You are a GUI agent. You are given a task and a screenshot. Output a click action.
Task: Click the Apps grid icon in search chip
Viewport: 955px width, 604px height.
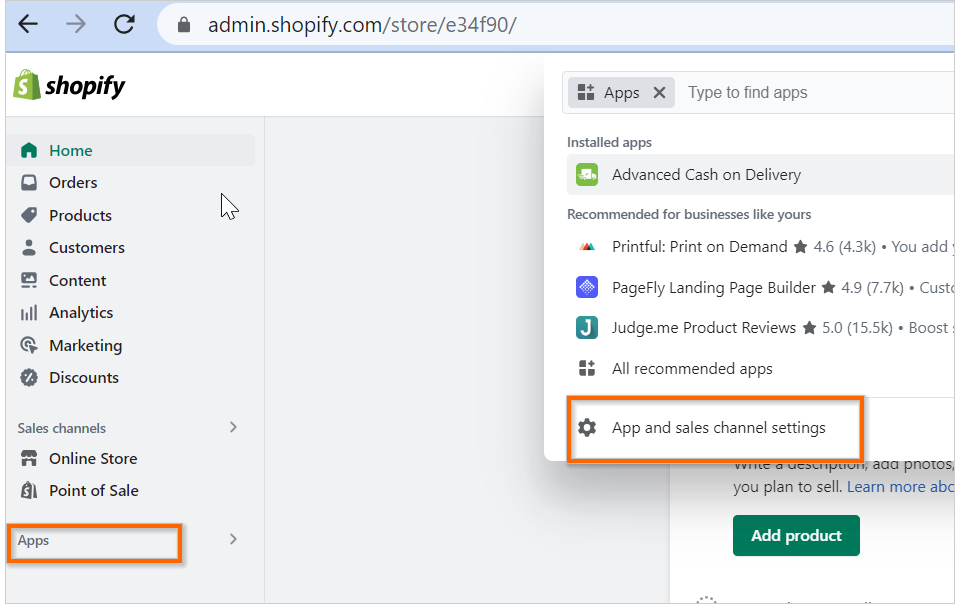[586, 93]
